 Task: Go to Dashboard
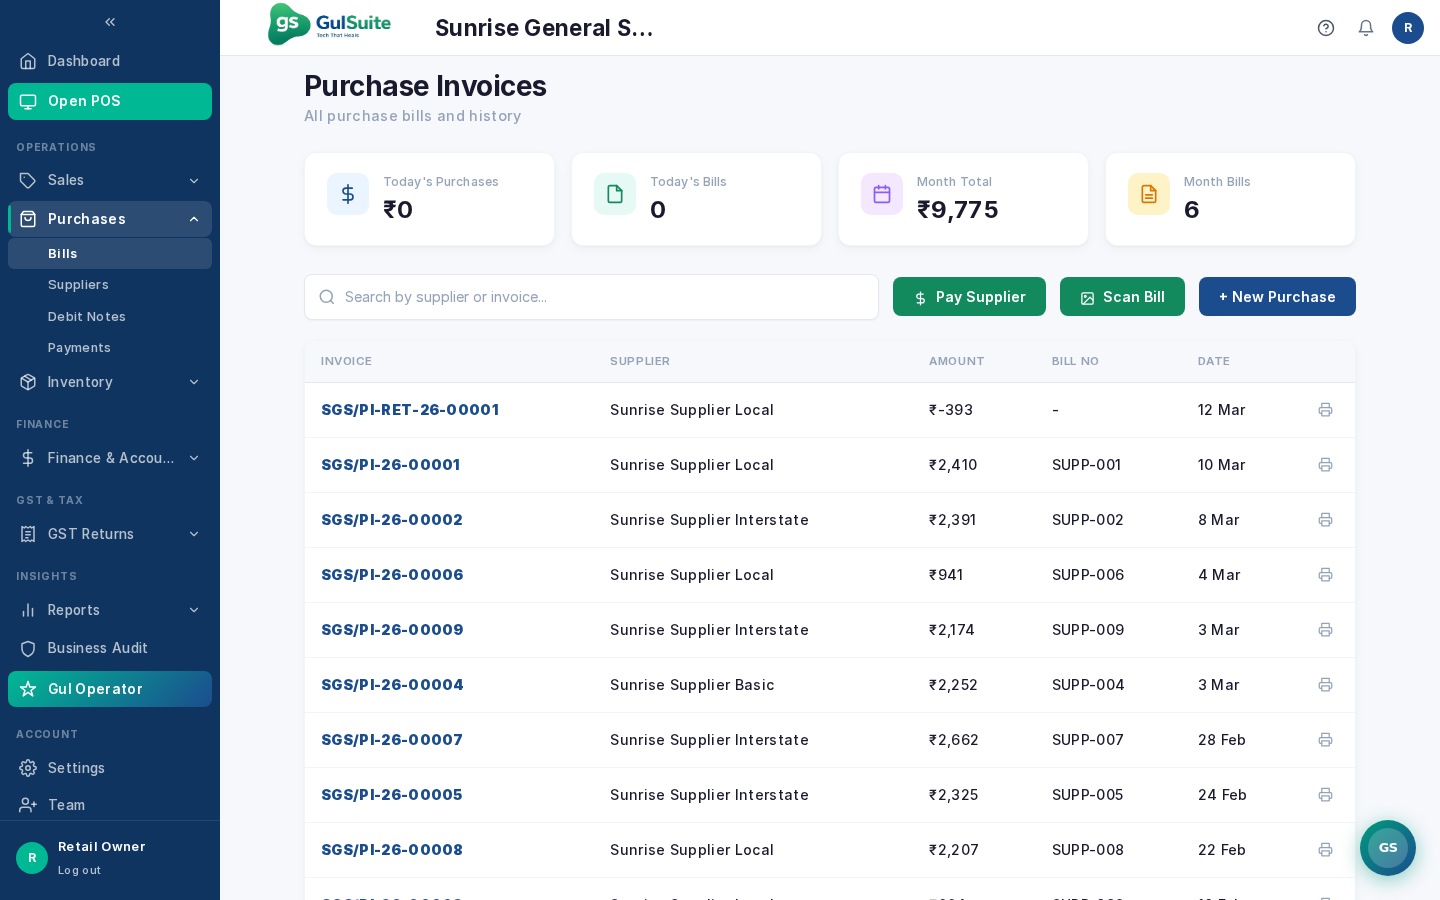[x=110, y=61]
